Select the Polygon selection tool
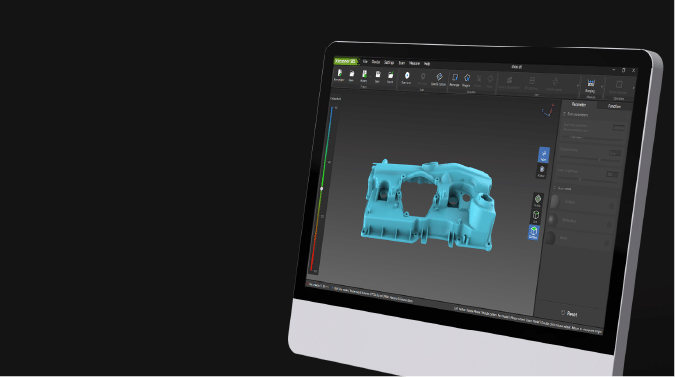675x377 pixels. click(467, 80)
